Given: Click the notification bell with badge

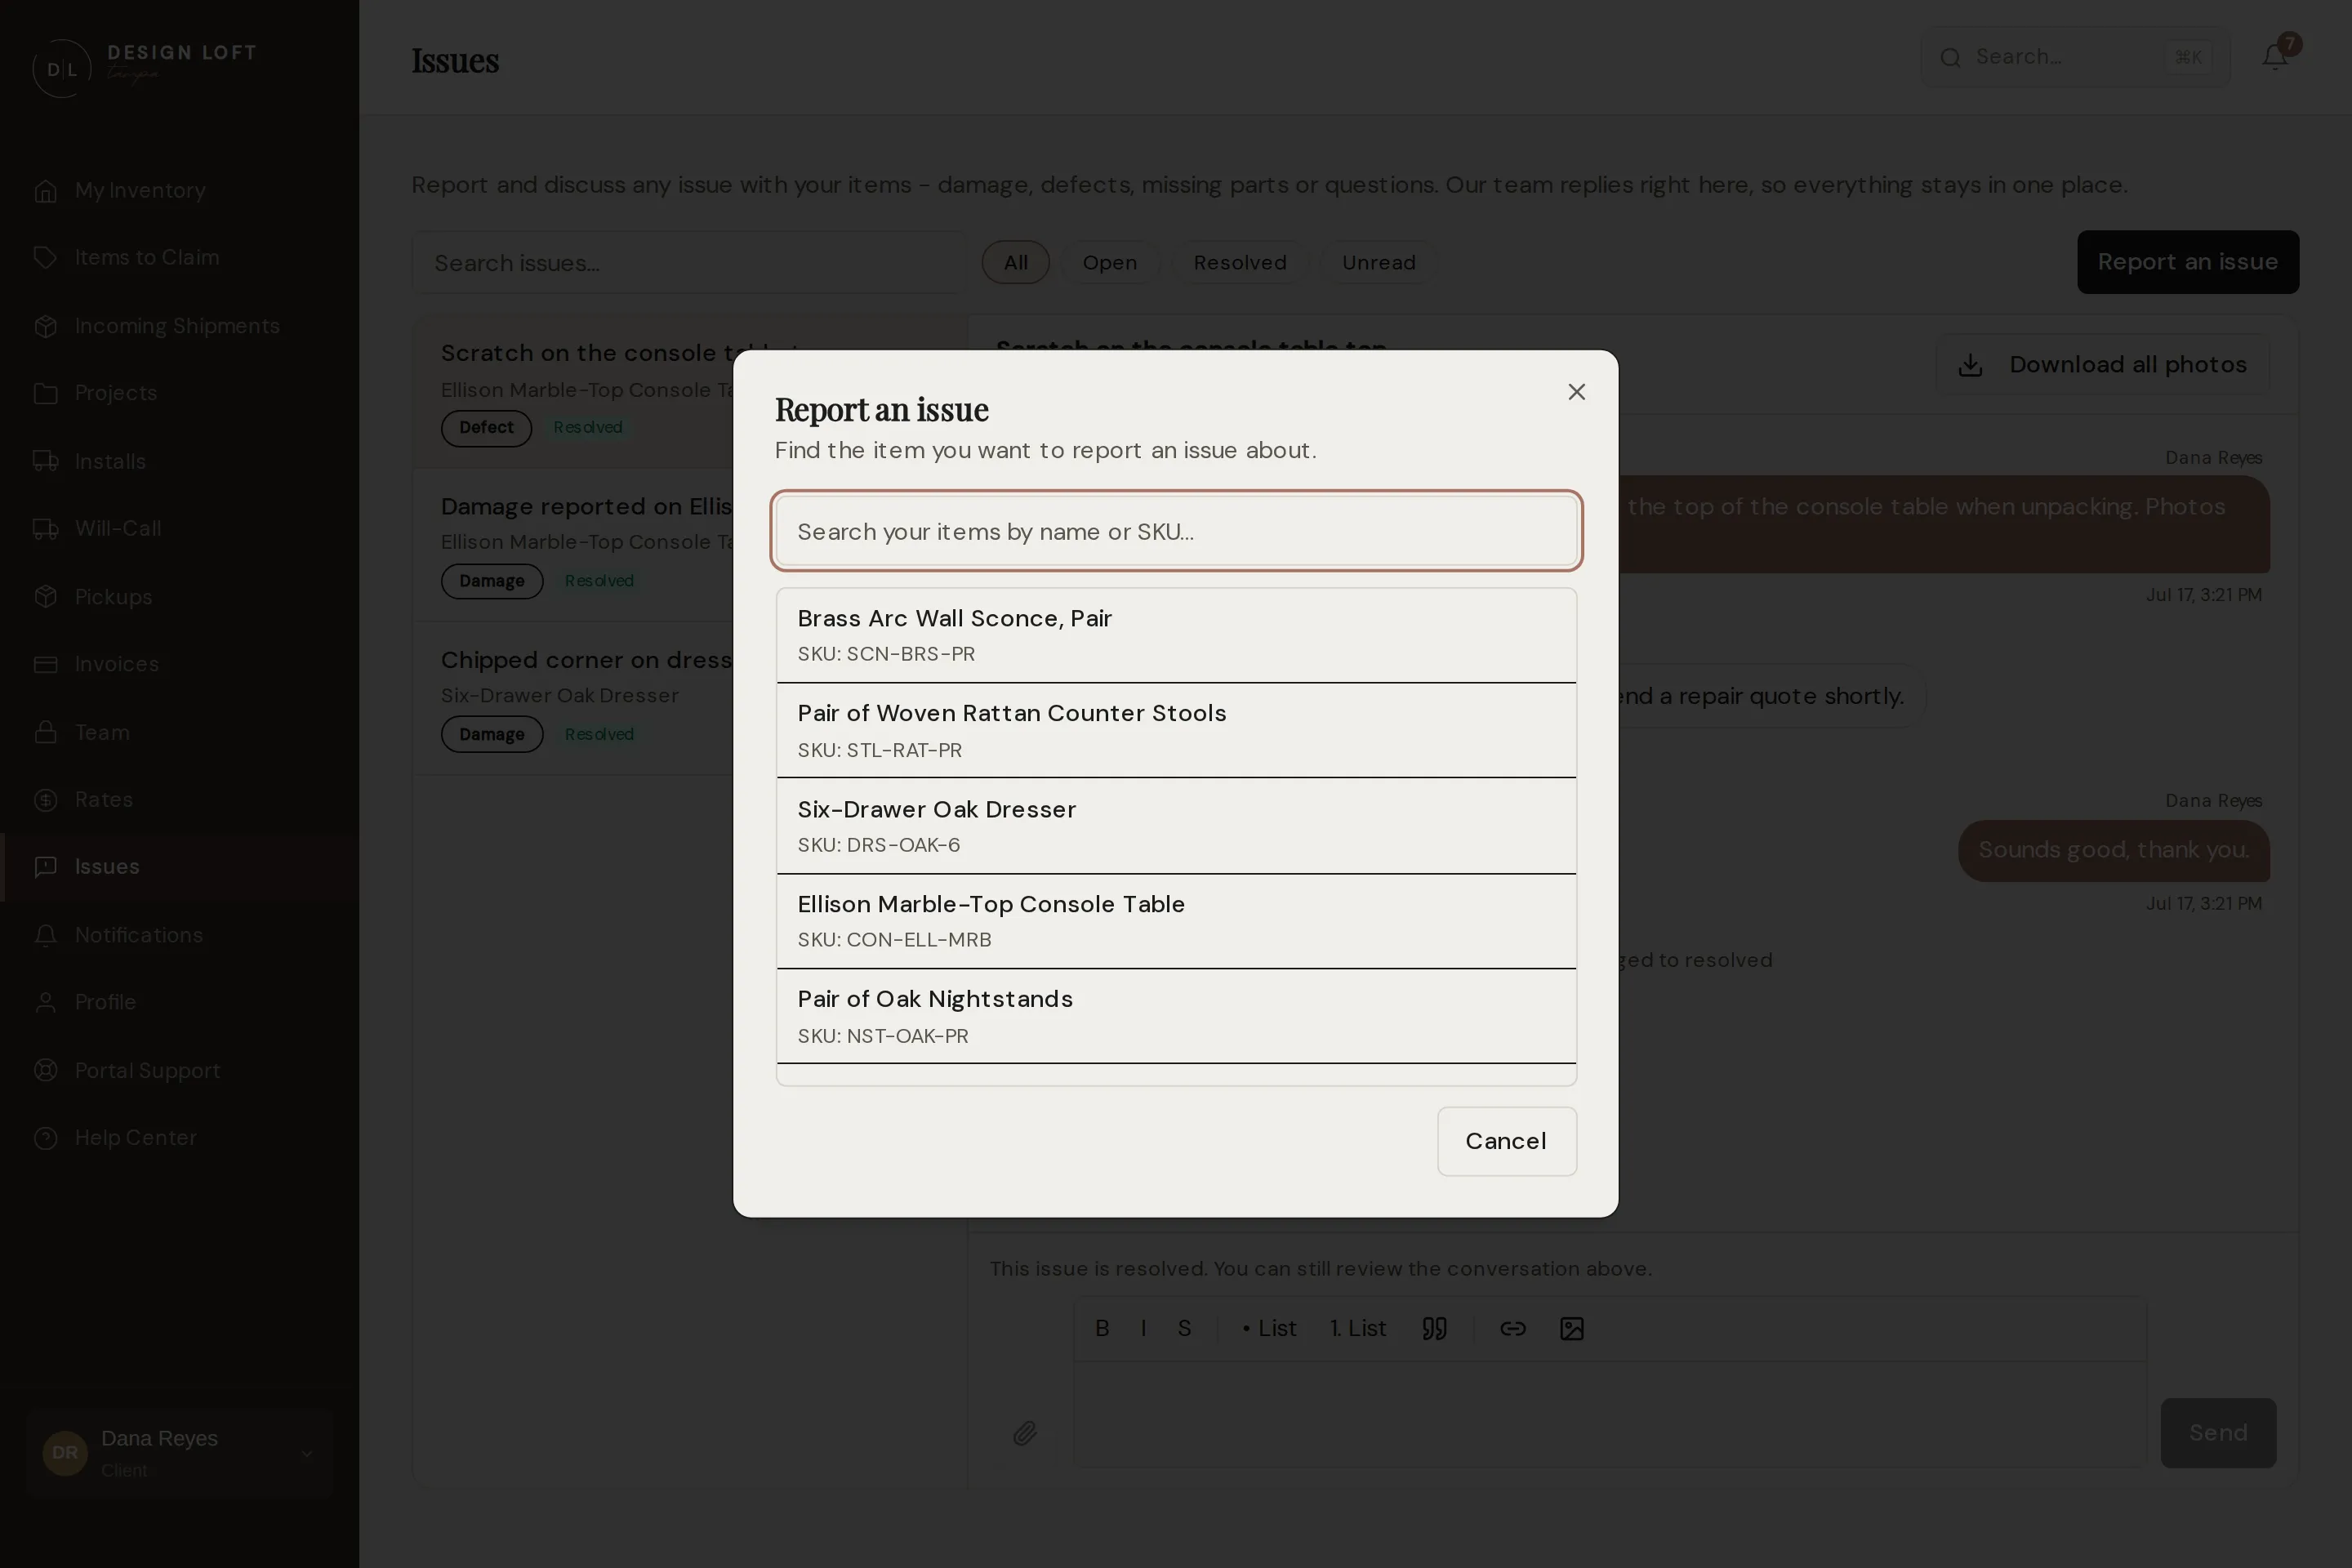Looking at the screenshot, I should [2275, 57].
